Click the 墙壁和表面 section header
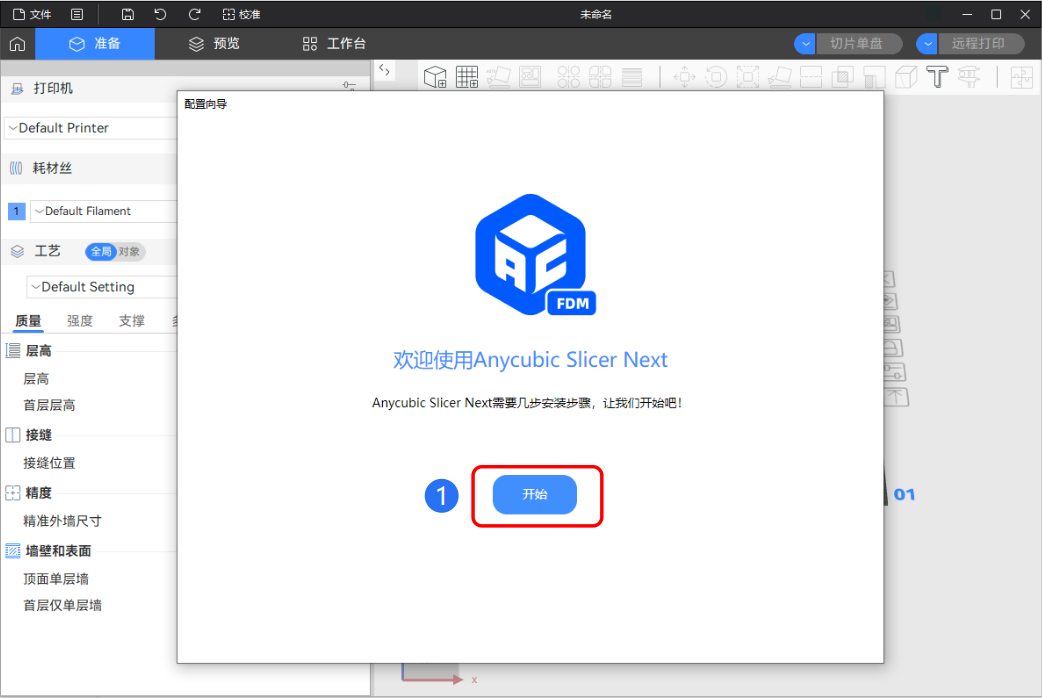The image size is (1042, 699). pos(58,551)
